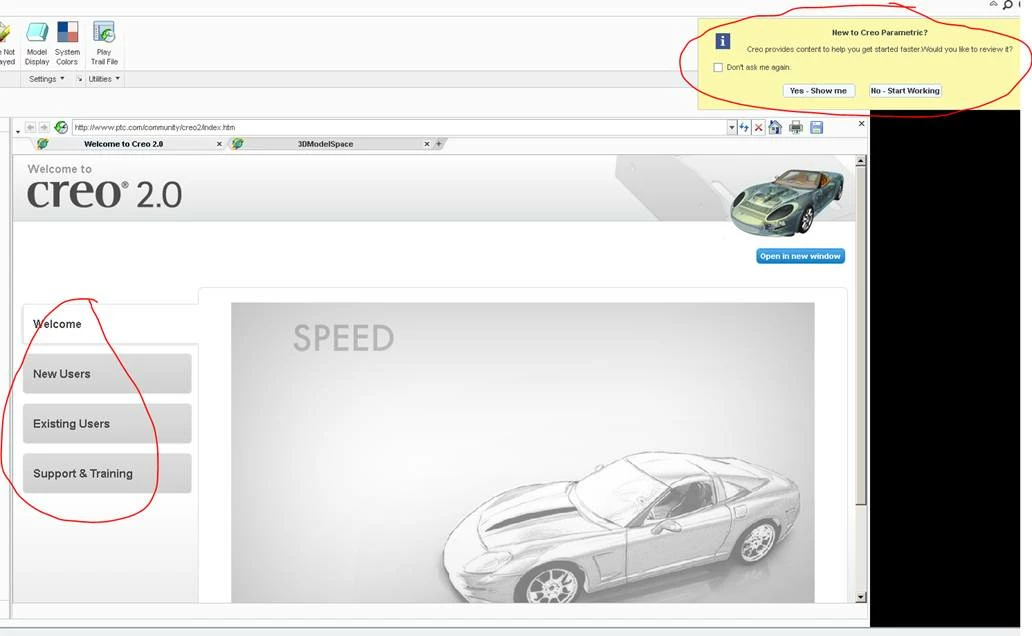Go back in the embedded browser
This screenshot has height=636, width=1032.
30,127
